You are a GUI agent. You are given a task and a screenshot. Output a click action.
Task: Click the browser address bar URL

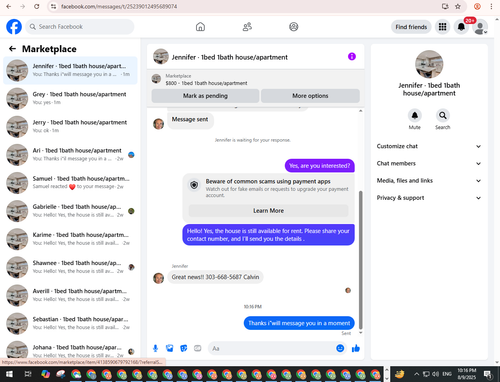coord(119,6)
